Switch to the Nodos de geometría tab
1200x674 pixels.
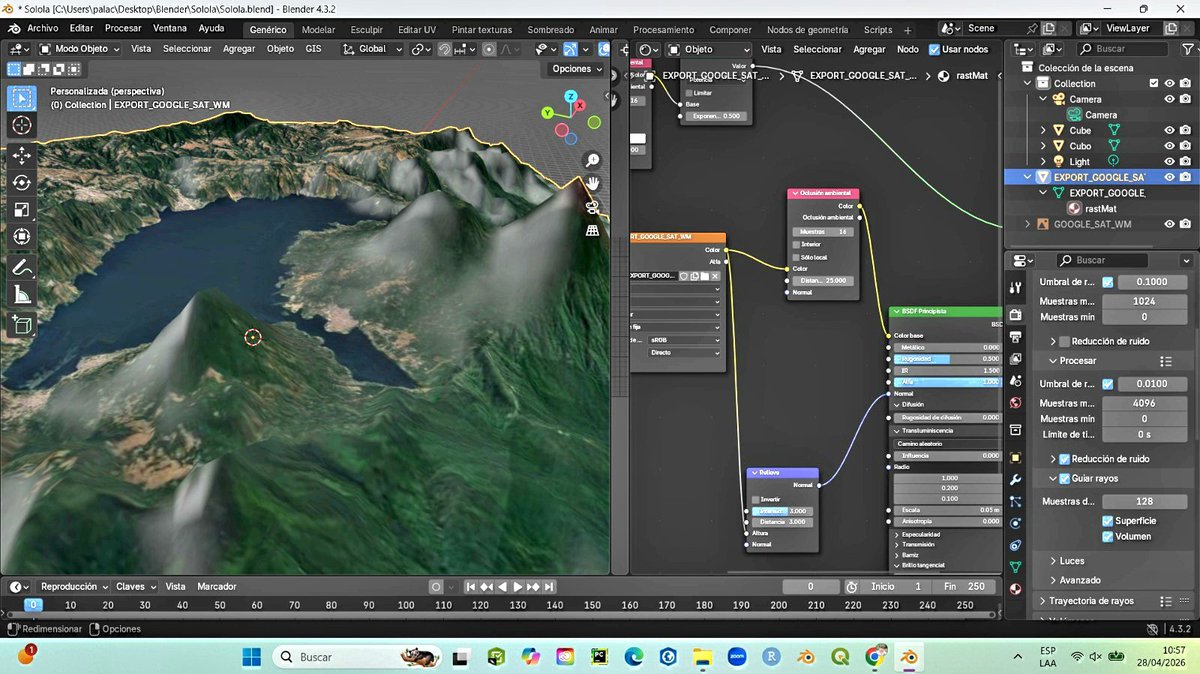[x=807, y=30]
